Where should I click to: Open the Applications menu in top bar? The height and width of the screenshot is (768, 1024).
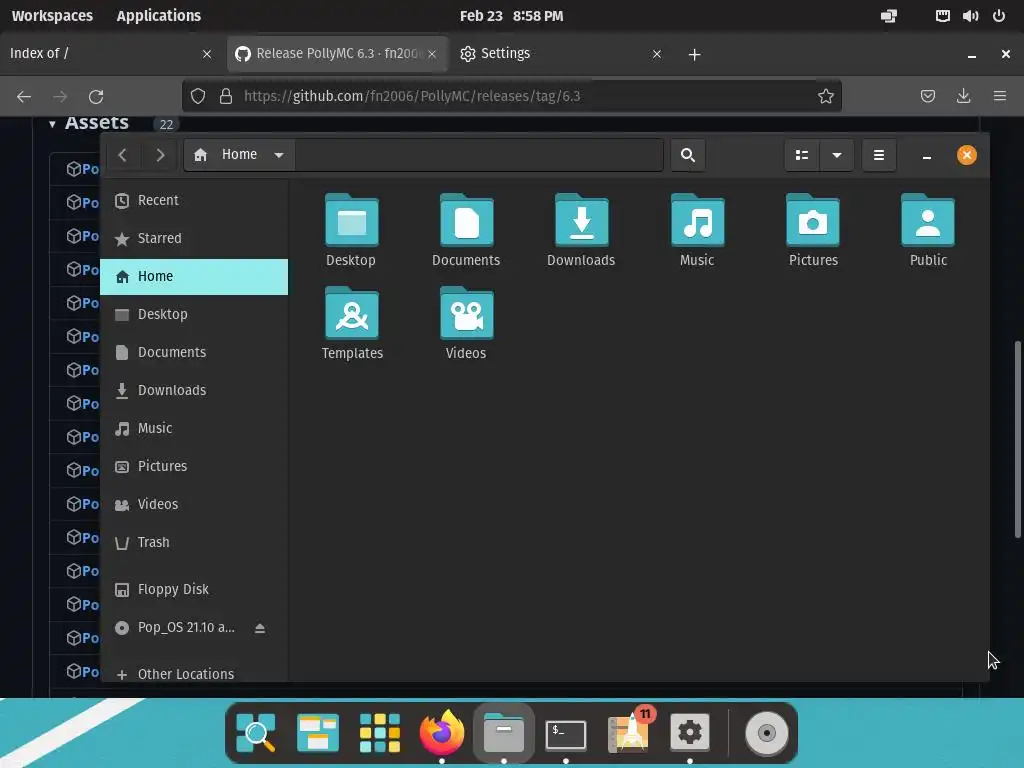[159, 16]
